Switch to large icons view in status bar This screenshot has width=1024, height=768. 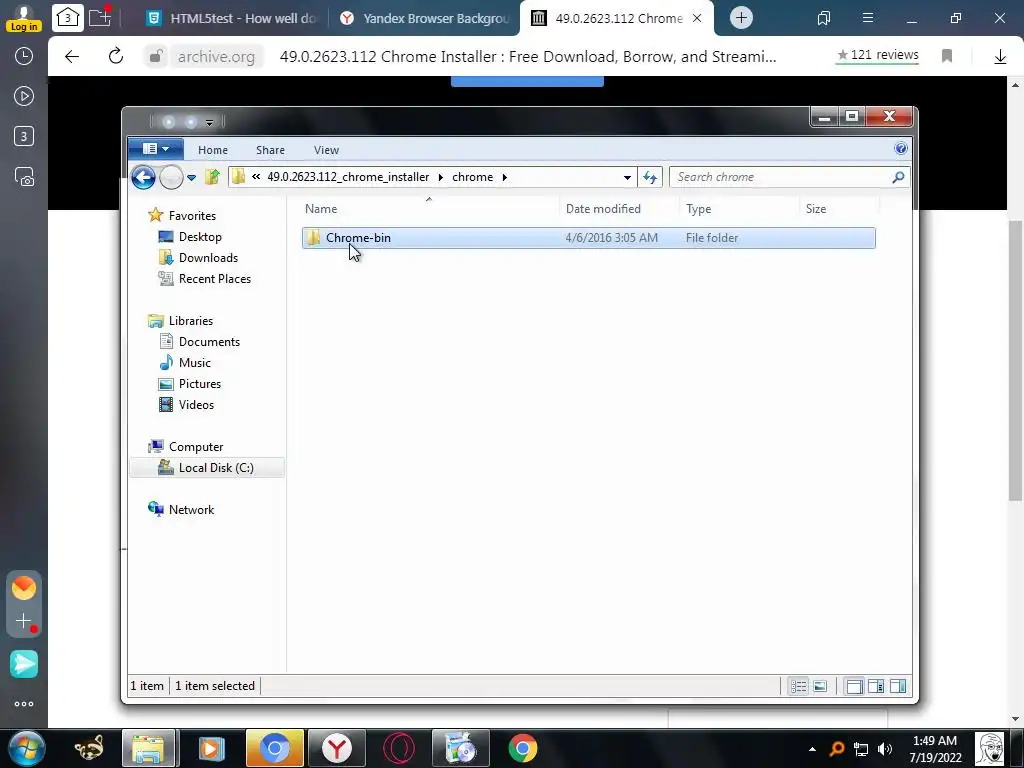(x=820, y=686)
